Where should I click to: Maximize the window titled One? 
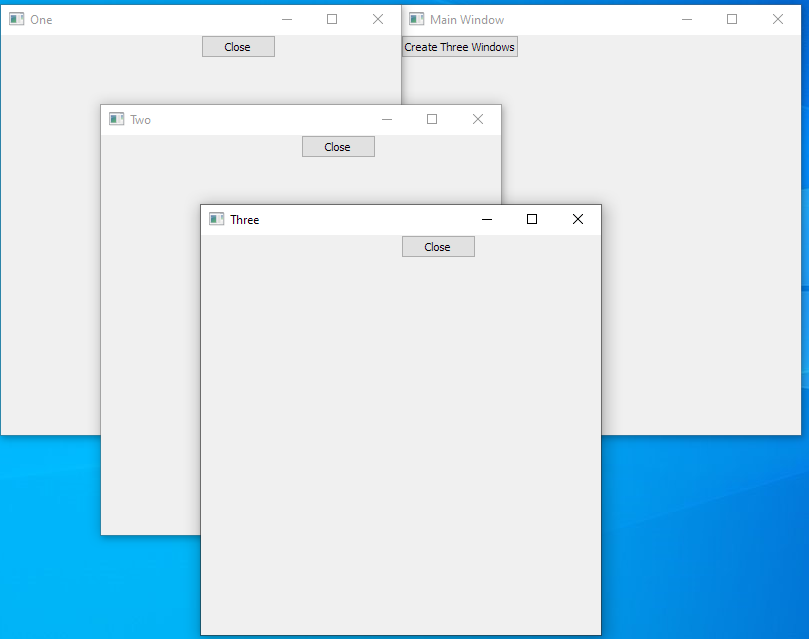[x=332, y=19]
